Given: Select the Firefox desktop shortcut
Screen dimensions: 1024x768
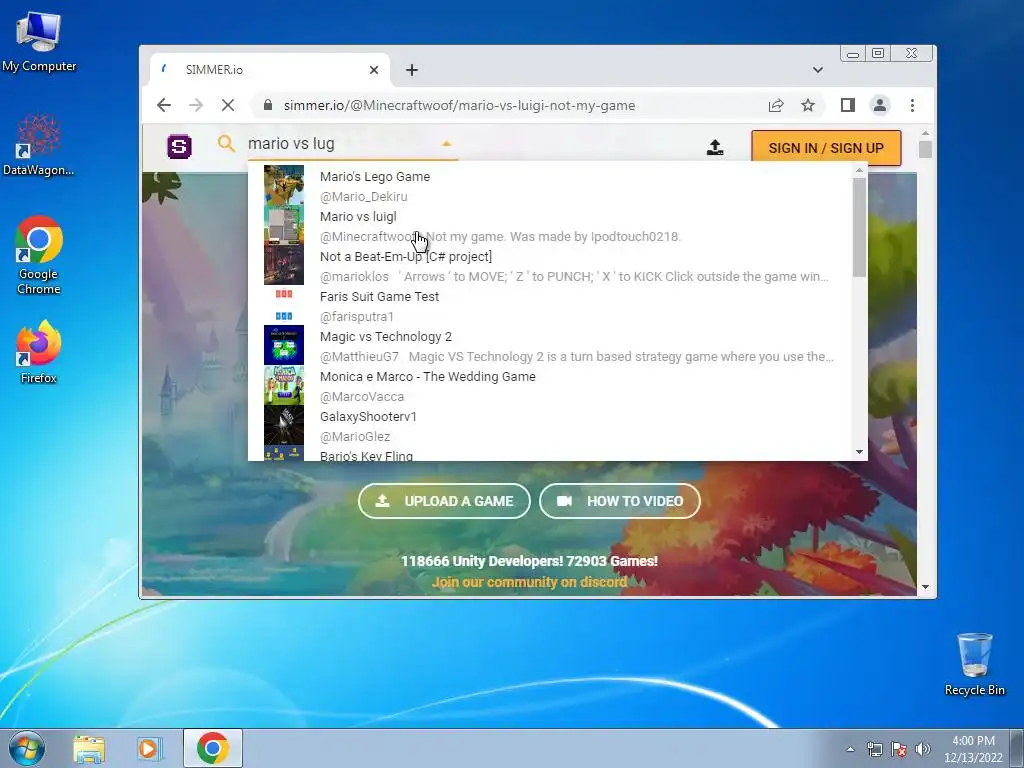Looking at the screenshot, I should [39, 351].
